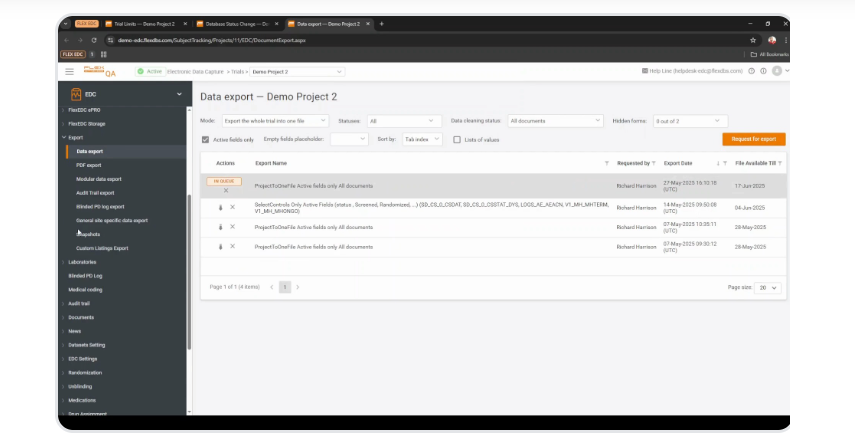Bookmark this page with the star icon
855x436 pixels.
click(x=752, y=40)
